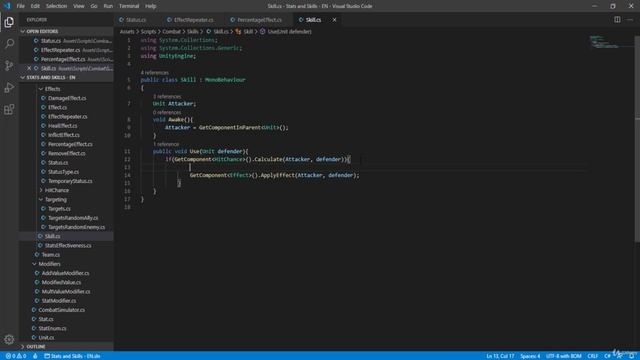Viewport: 640px width, 360px height.
Task: Collapse the Targeting folder
Action: 56,200
